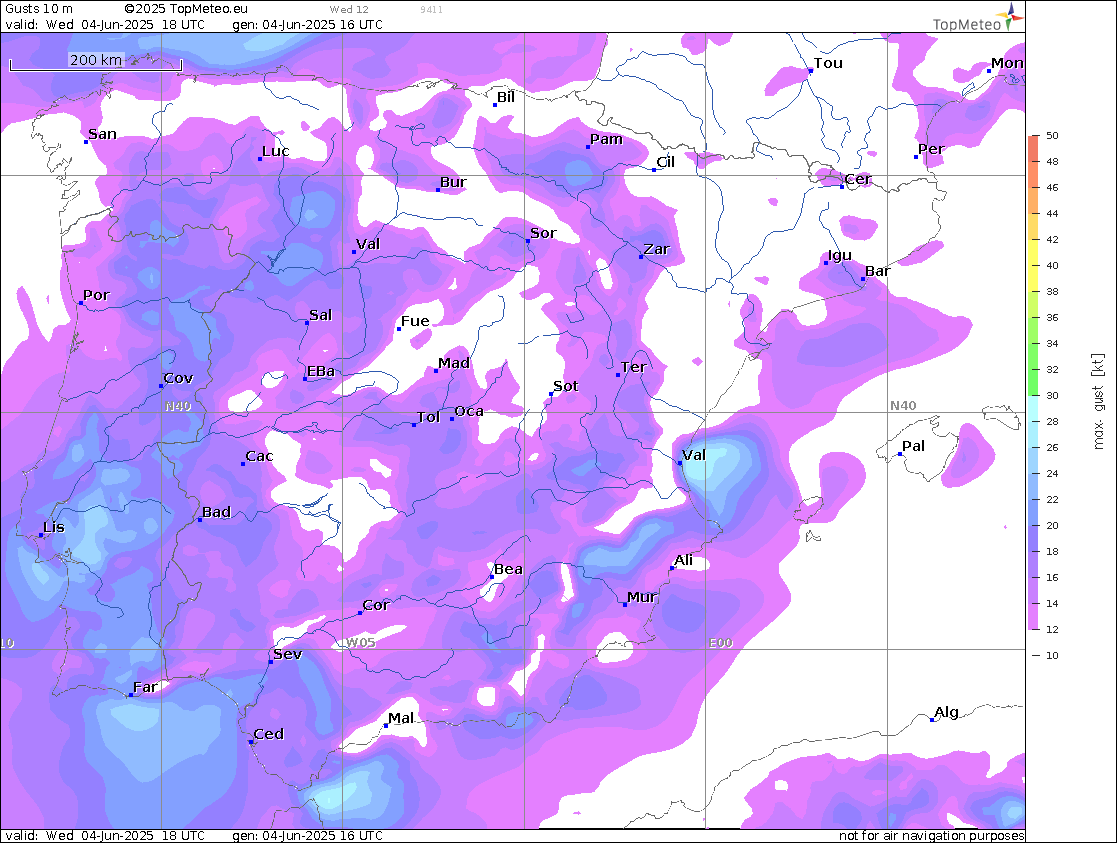The height and width of the screenshot is (843, 1117).
Task: Click the "Wed 12" header label
Action: coord(349,9)
